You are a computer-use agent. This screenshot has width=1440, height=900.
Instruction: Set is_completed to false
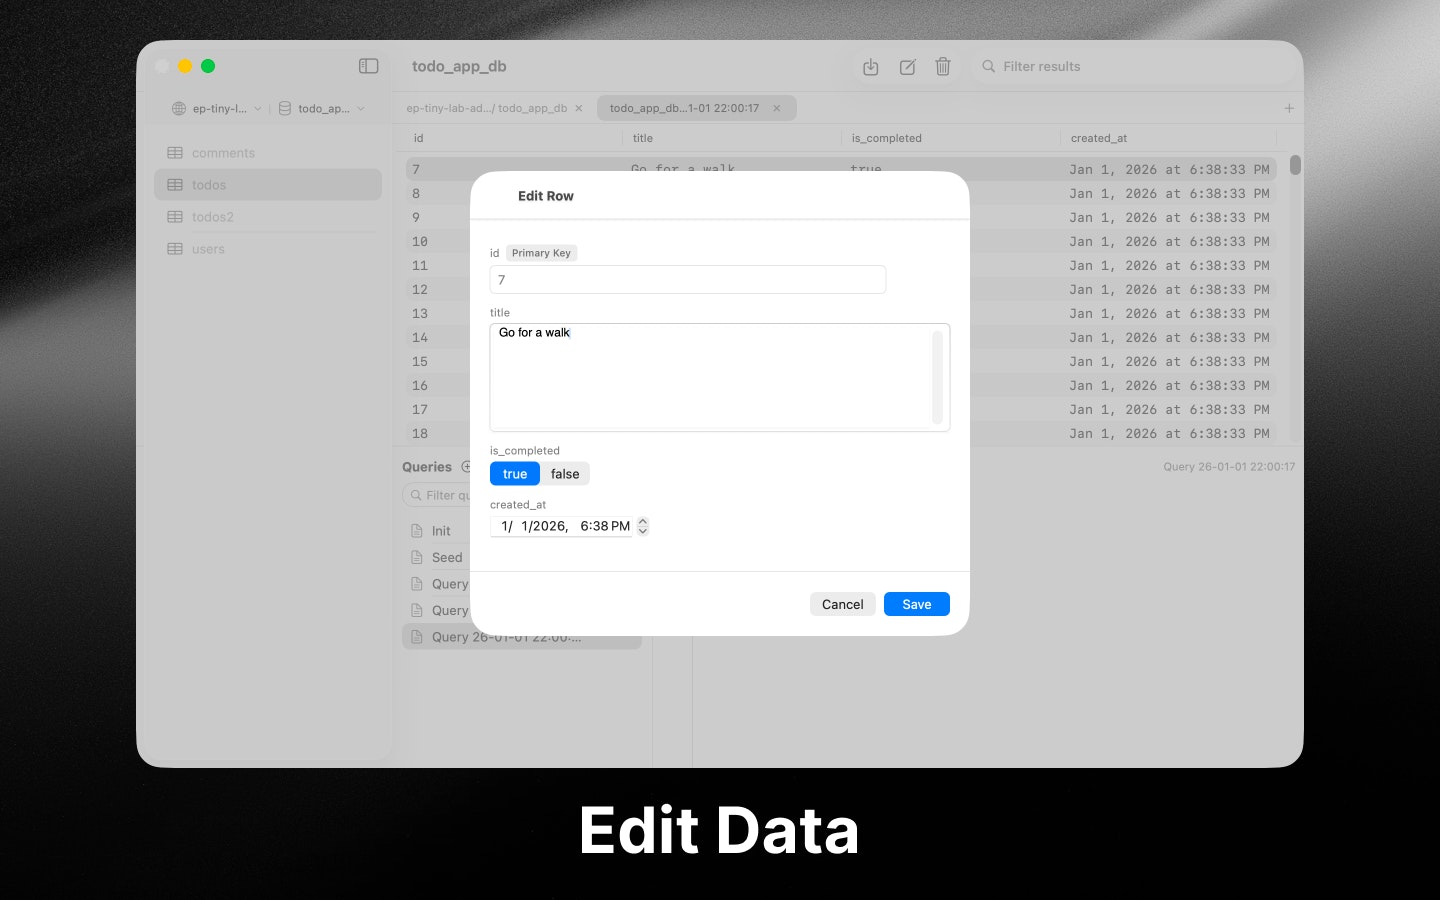tap(565, 473)
